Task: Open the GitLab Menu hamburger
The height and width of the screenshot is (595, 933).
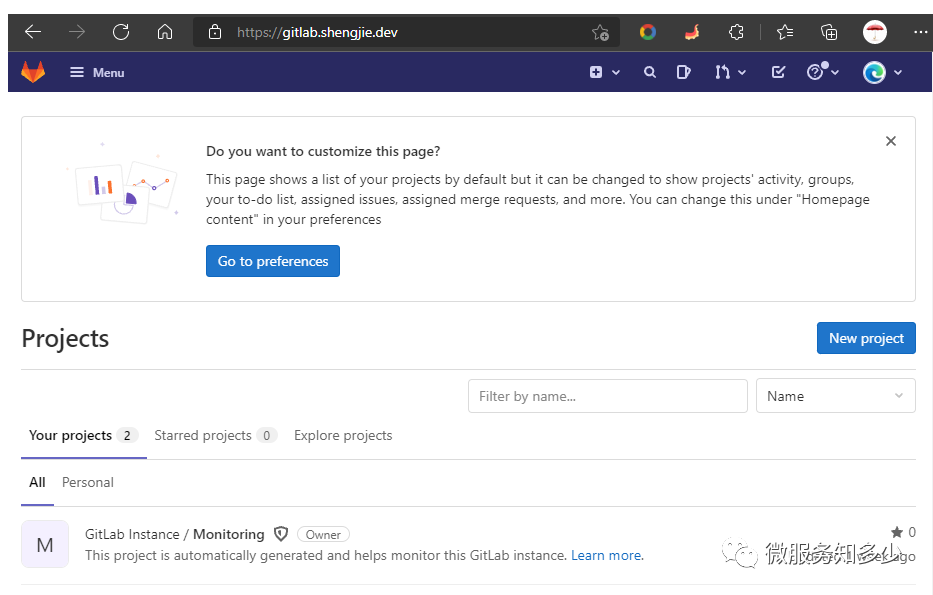Action: (x=97, y=73)
